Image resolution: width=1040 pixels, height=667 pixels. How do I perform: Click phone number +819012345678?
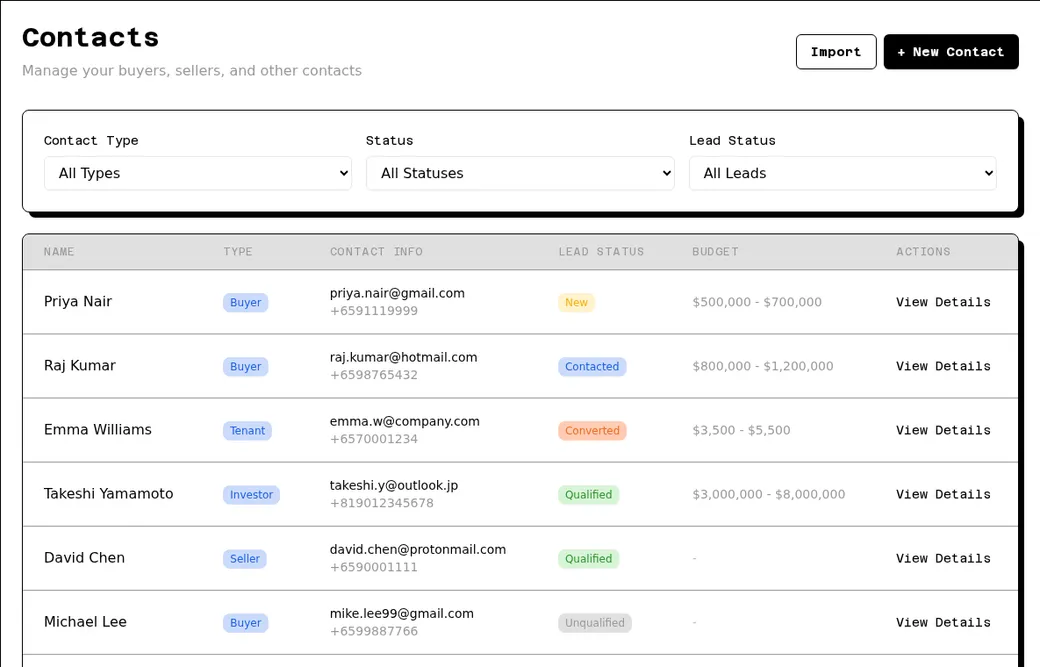382,503
